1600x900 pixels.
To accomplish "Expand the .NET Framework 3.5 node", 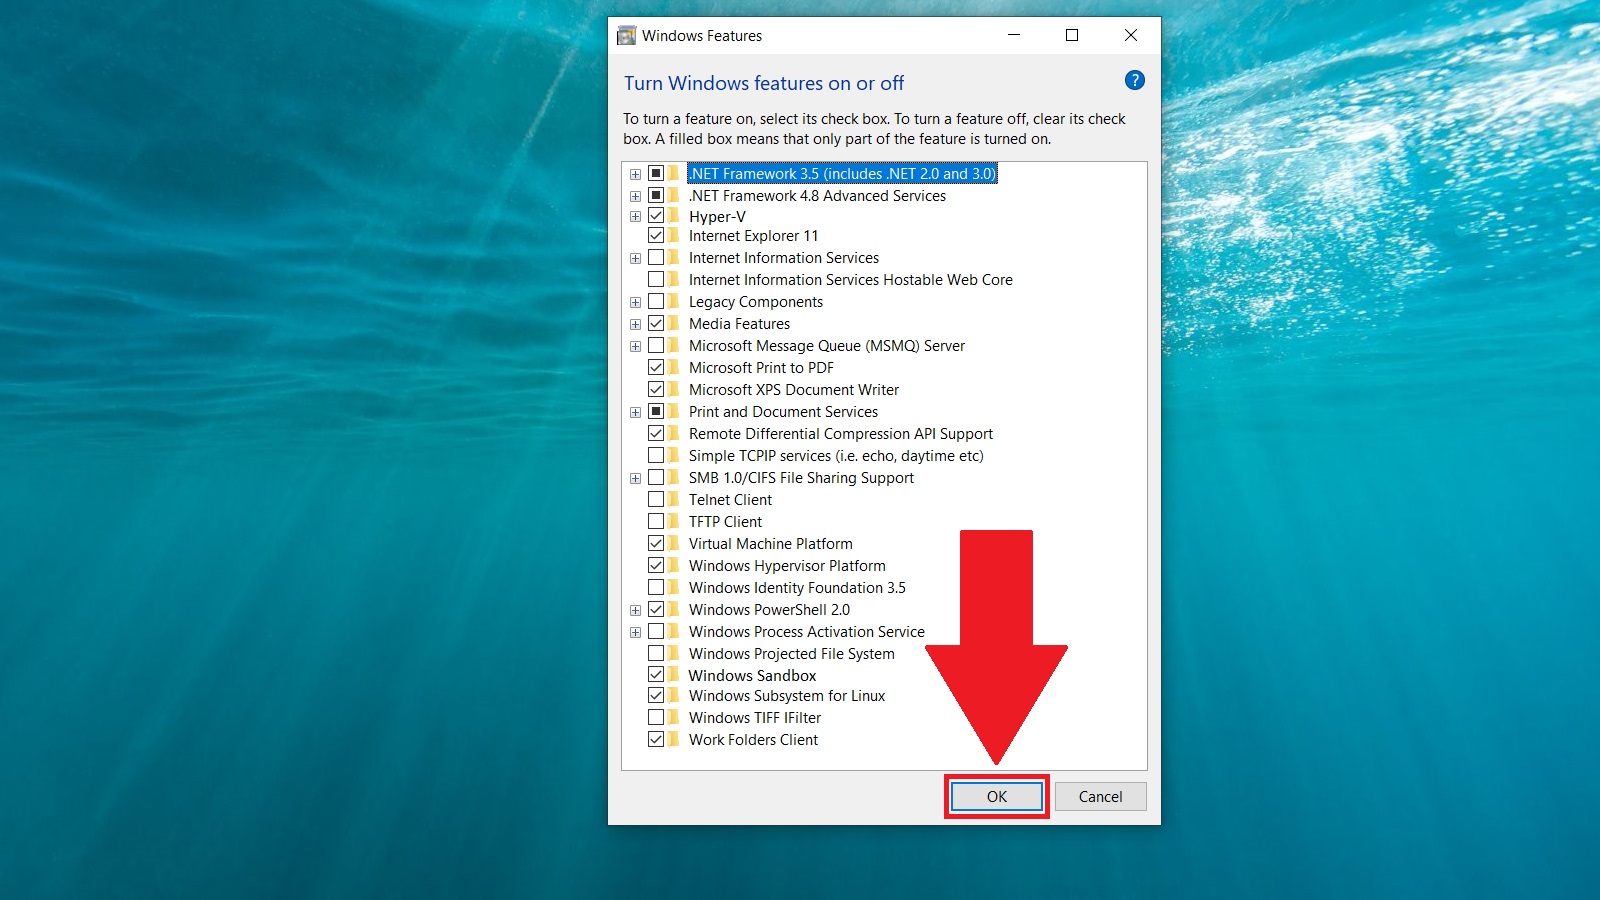I will tap(635, 174).
